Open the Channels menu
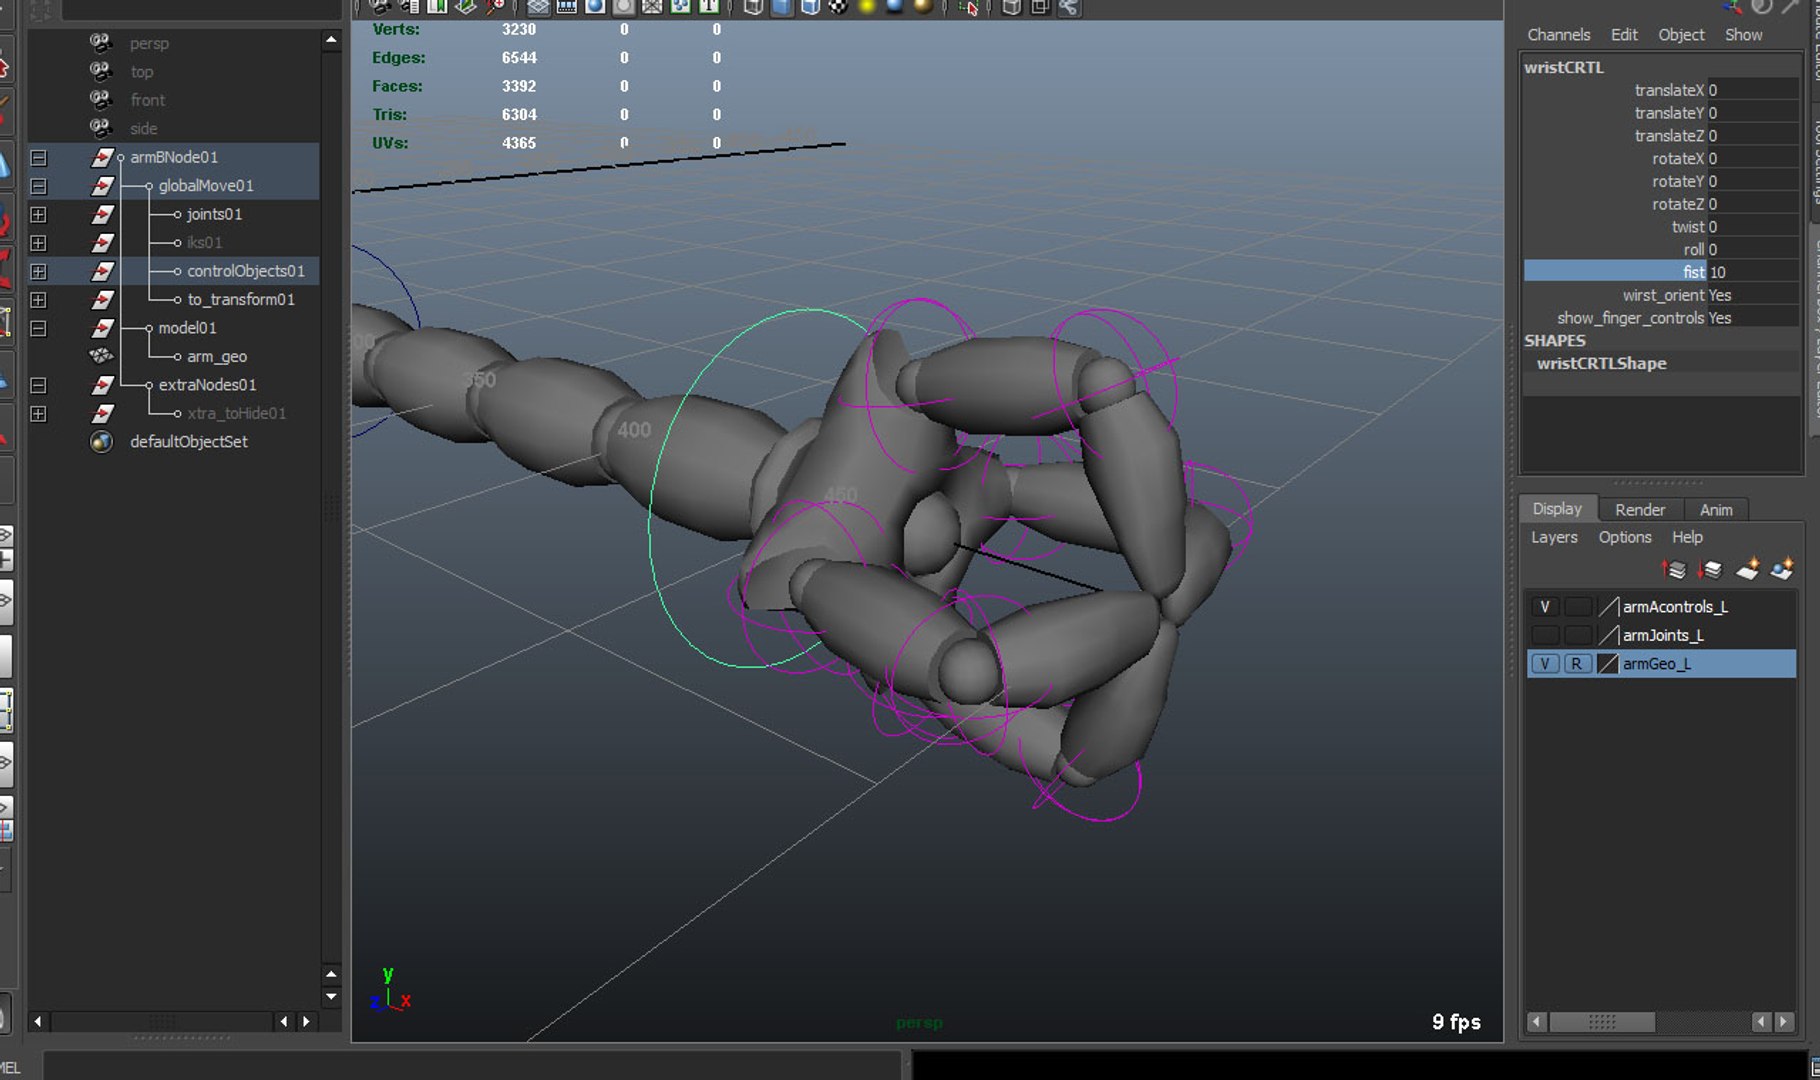Image resolution: width=1820 pixels, height=1080 pixels. [1558, 35]
